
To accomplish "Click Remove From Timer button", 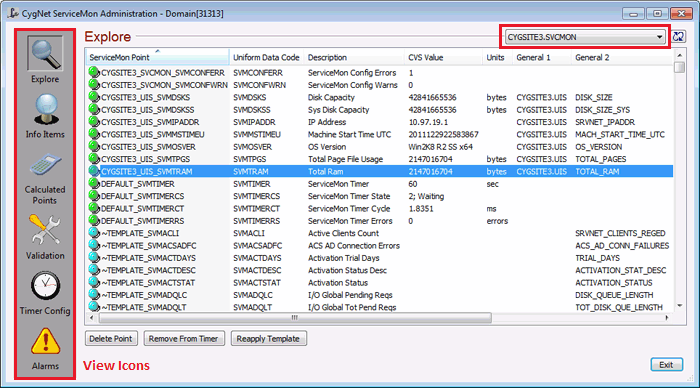I will point(183,338).
